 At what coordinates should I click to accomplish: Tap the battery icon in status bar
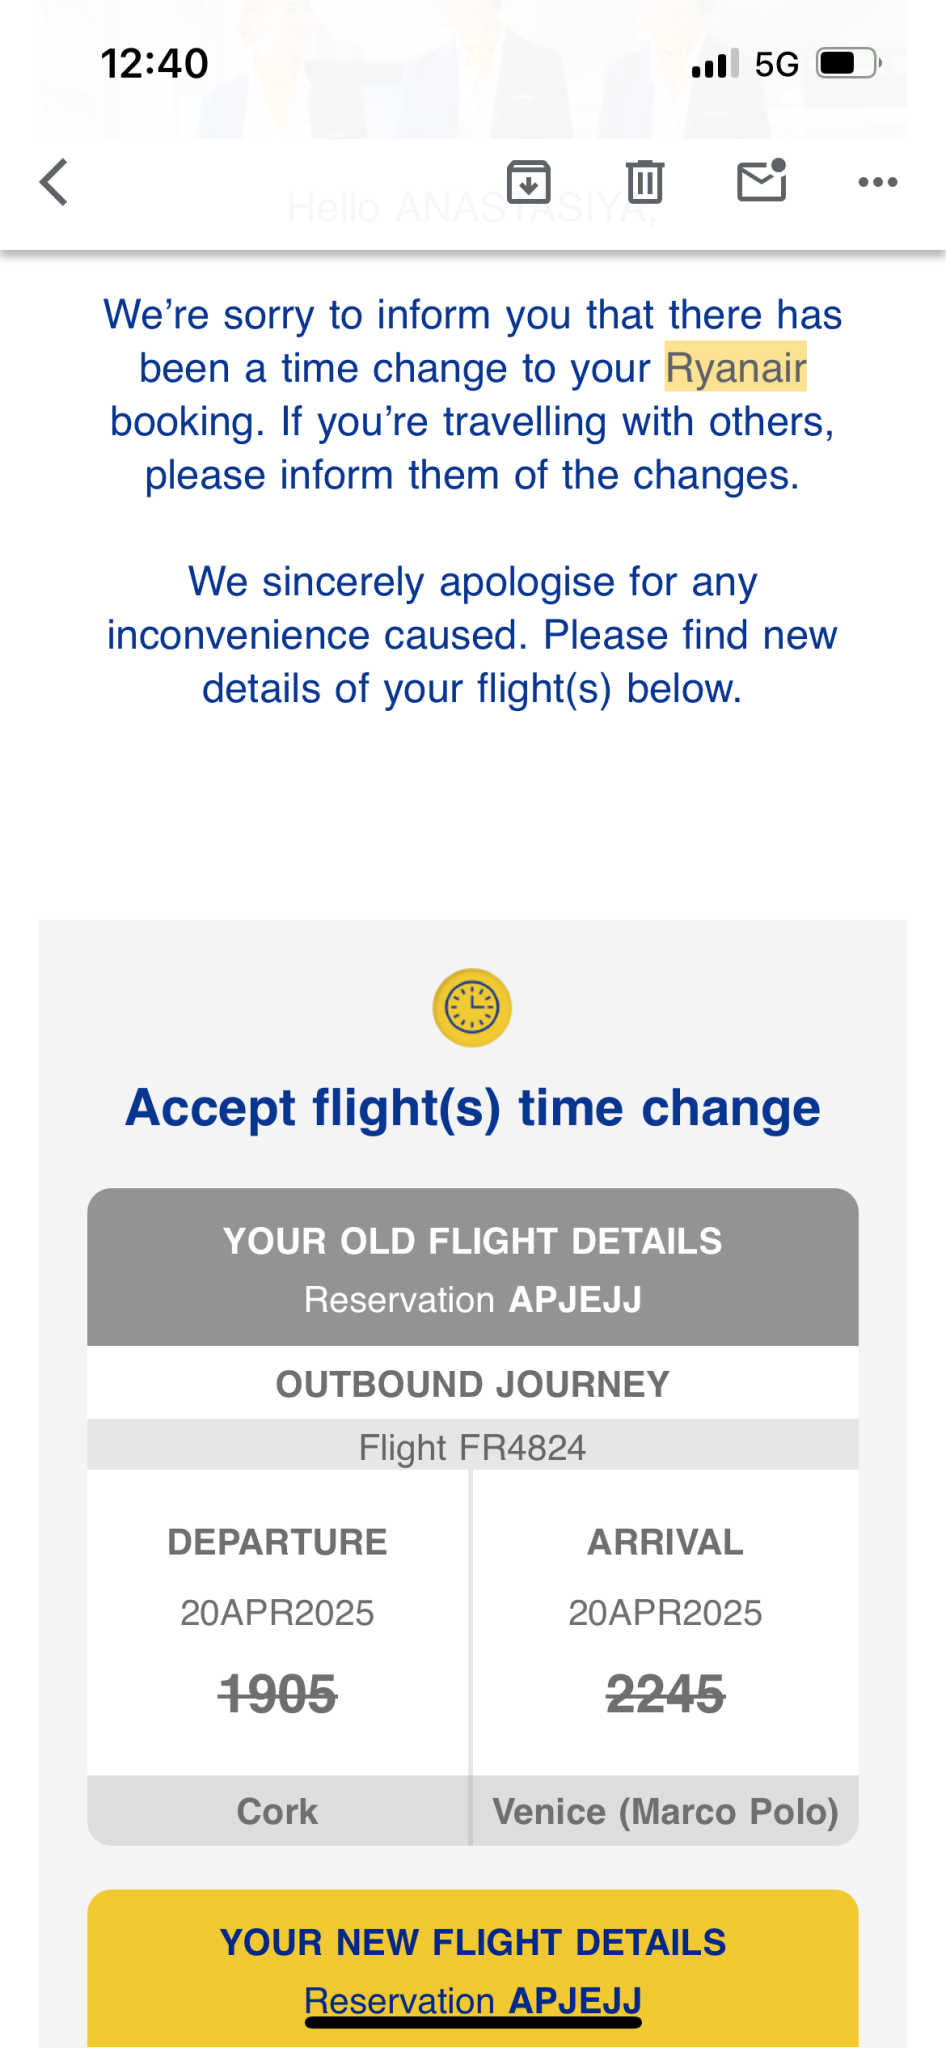coord(848,64)
